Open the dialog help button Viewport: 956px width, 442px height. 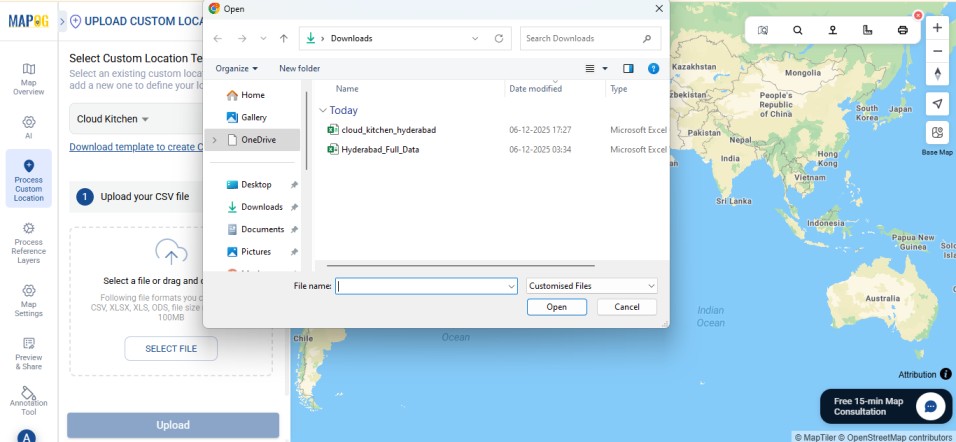654,69
